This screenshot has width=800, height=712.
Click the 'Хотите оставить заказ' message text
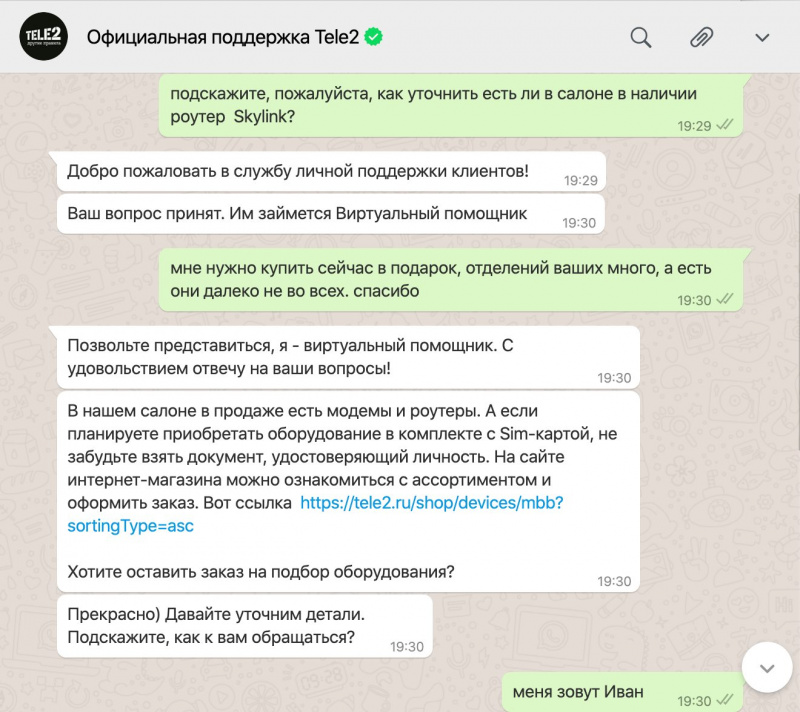tap(261, 572)
